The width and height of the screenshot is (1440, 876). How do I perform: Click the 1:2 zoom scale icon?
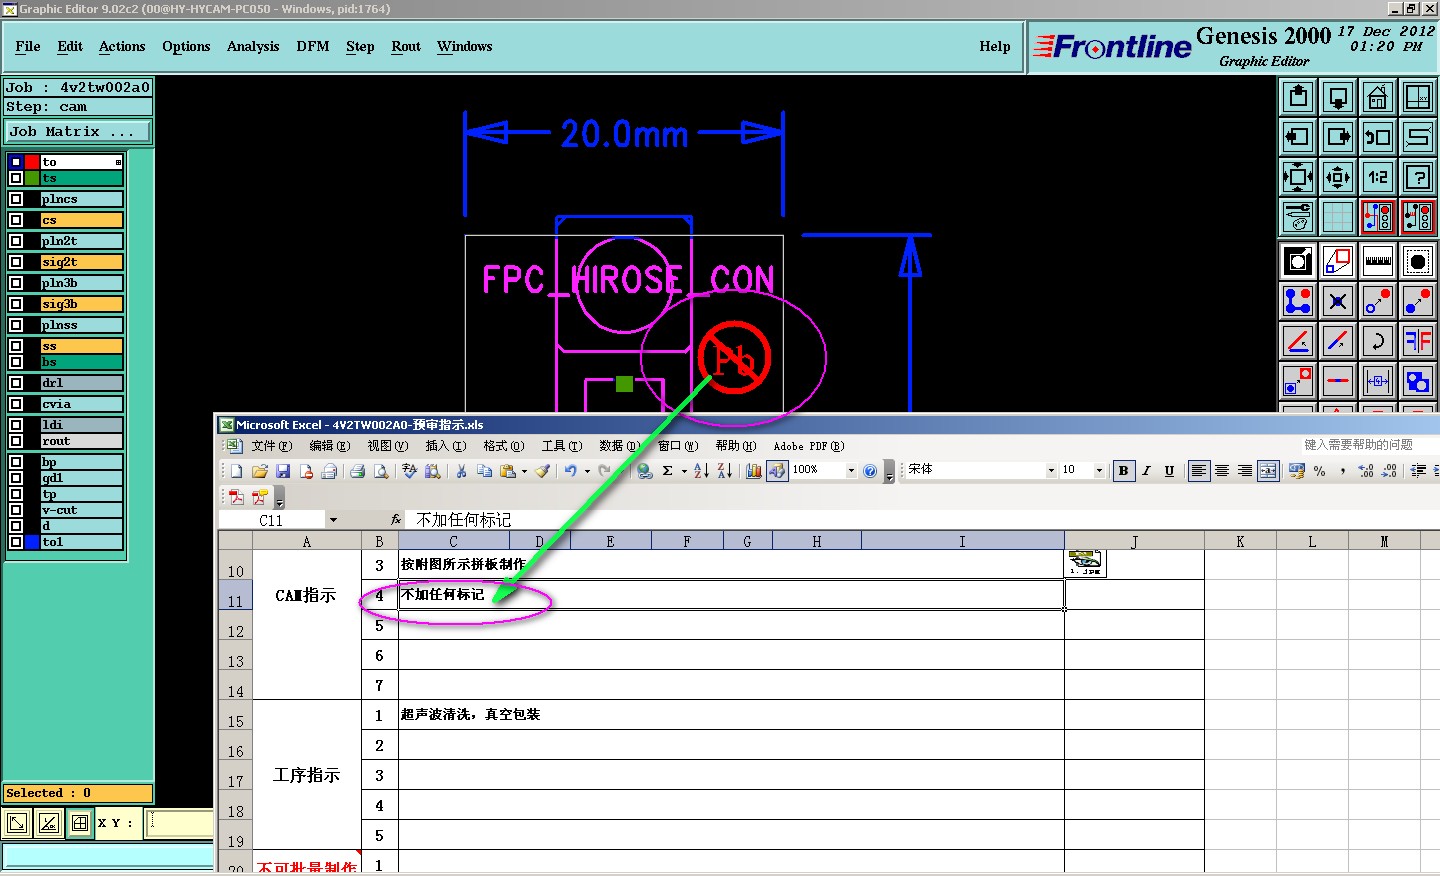(x=1378, y=177)
